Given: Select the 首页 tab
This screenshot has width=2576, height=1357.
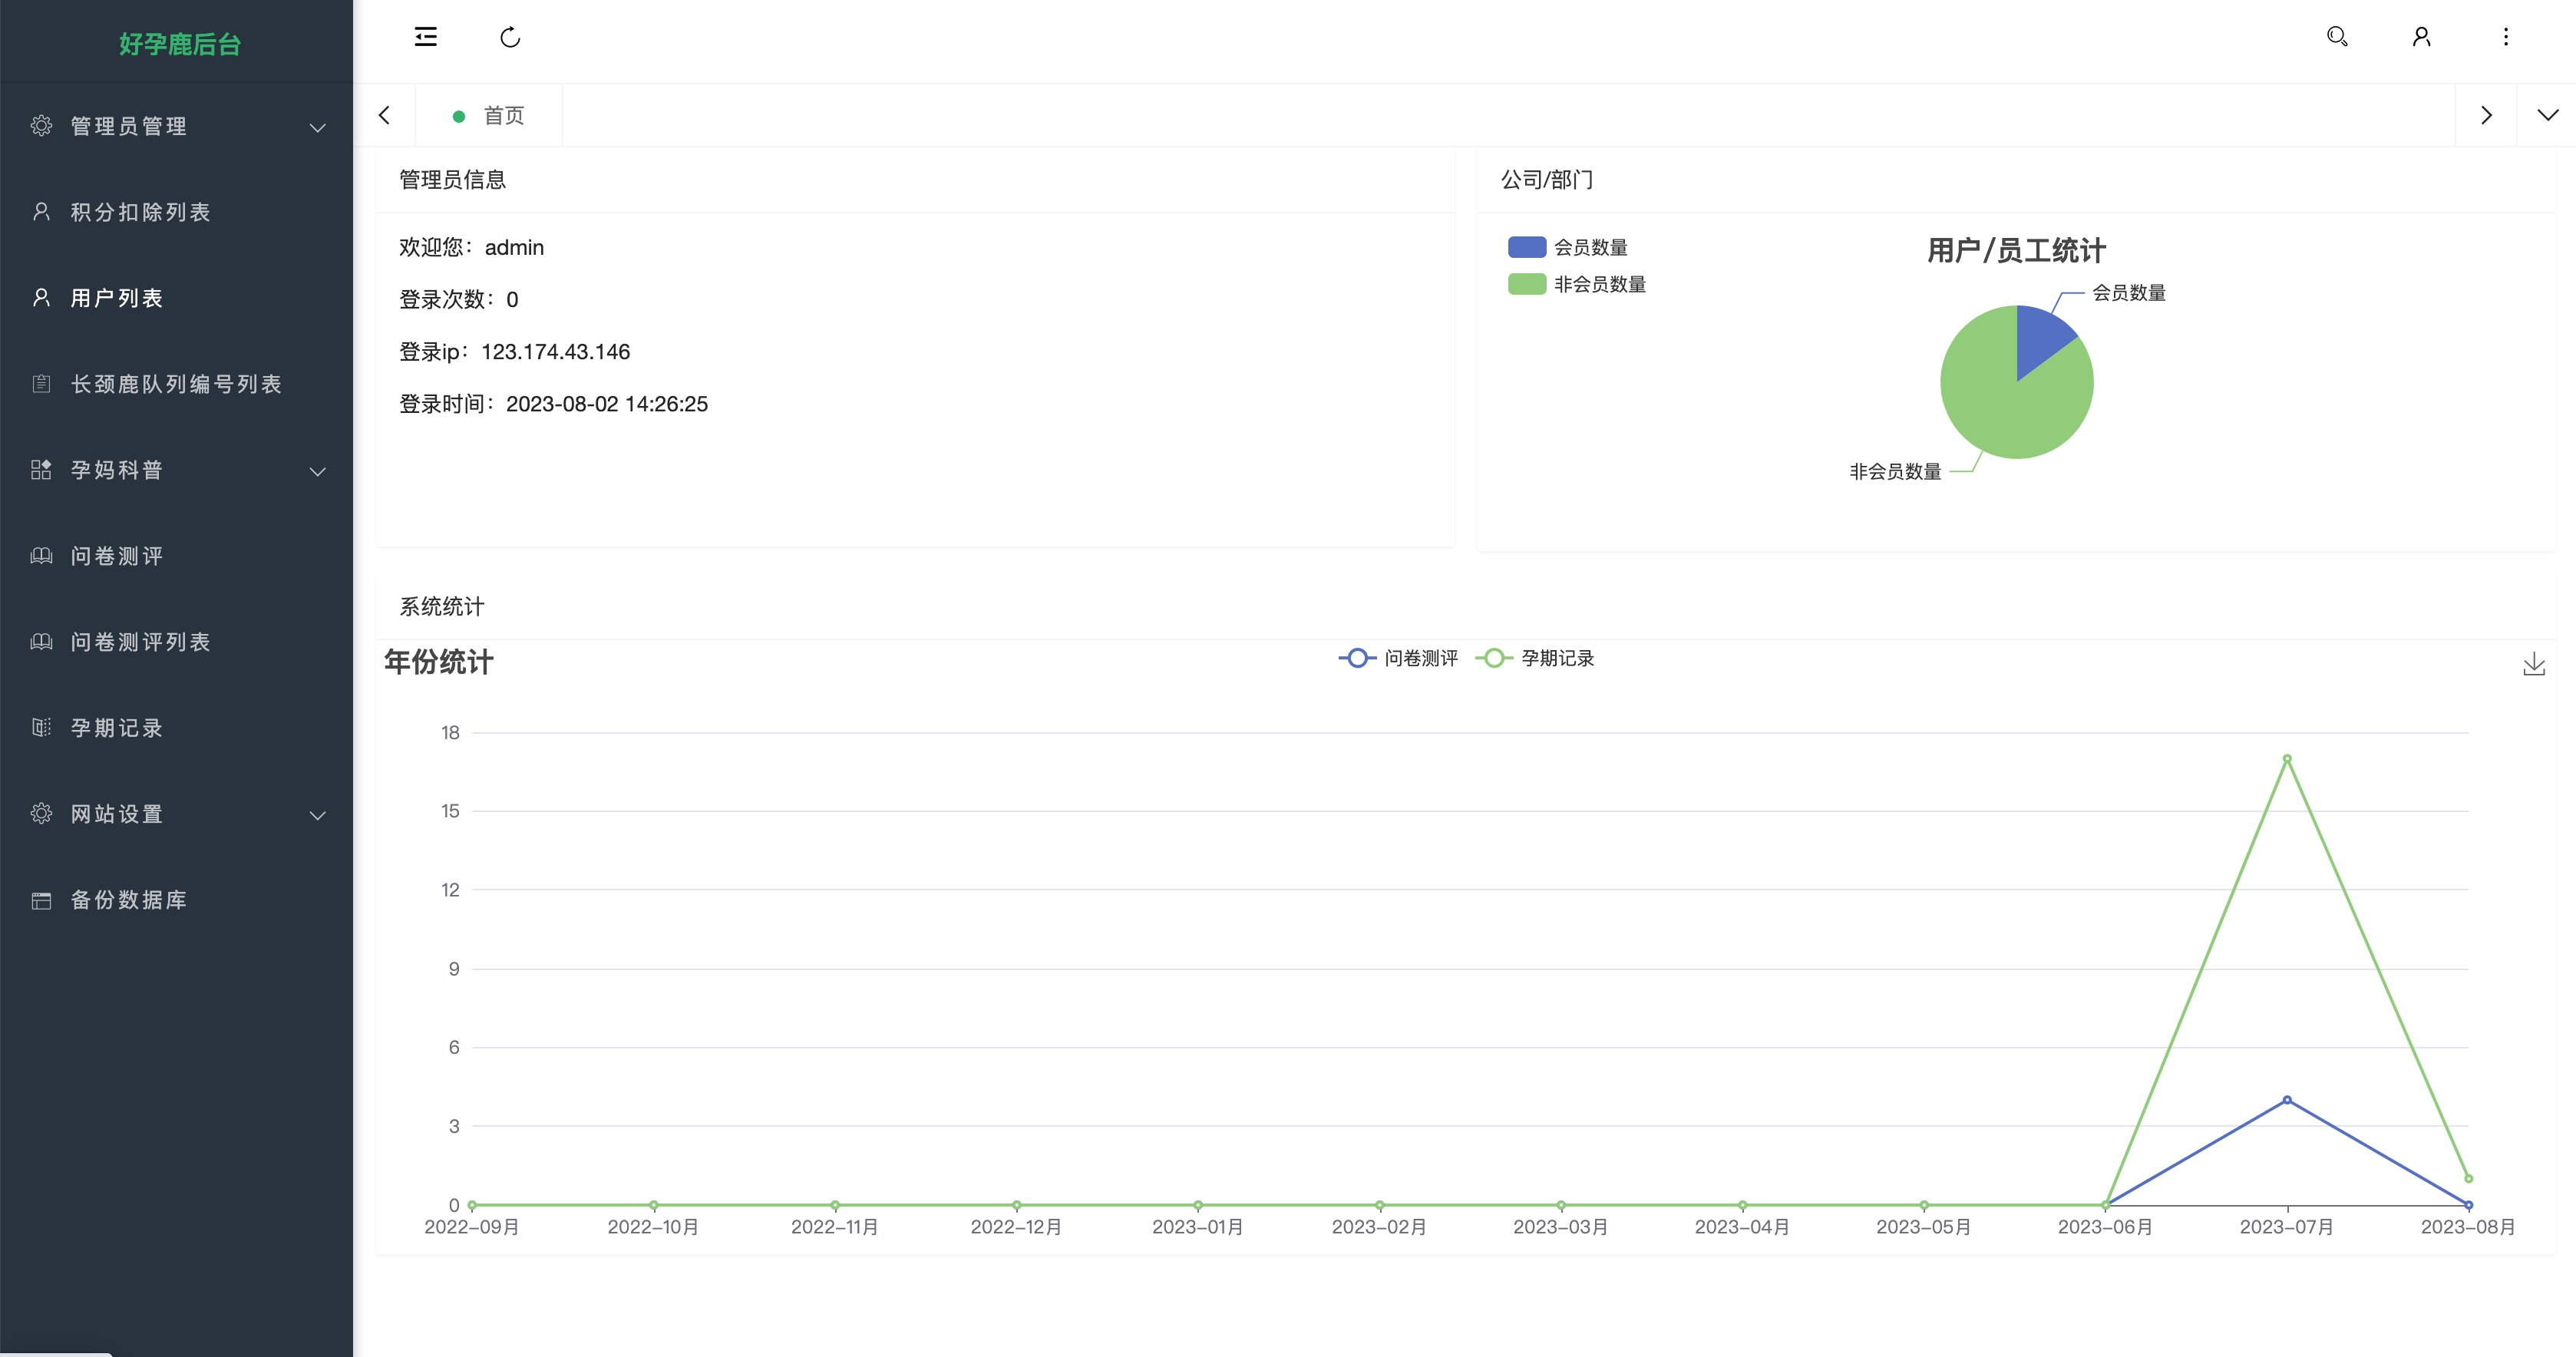Looking at the screenshot, I should click(x=489, y=116).
